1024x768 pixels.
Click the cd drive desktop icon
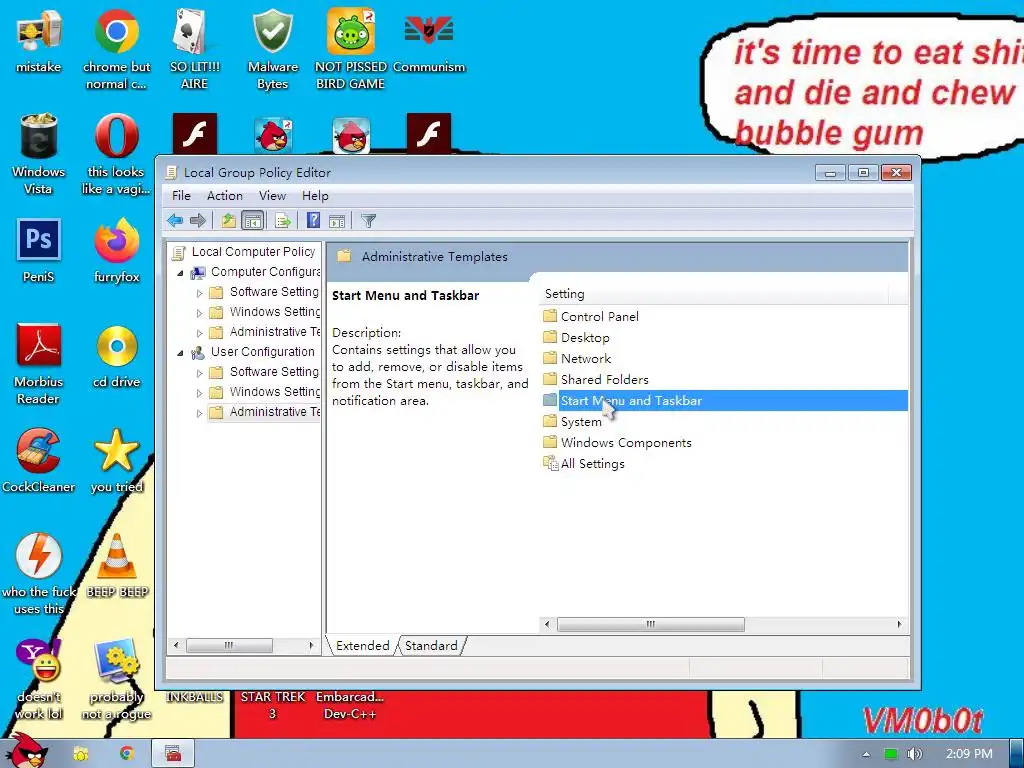click(x=116, y=356)
